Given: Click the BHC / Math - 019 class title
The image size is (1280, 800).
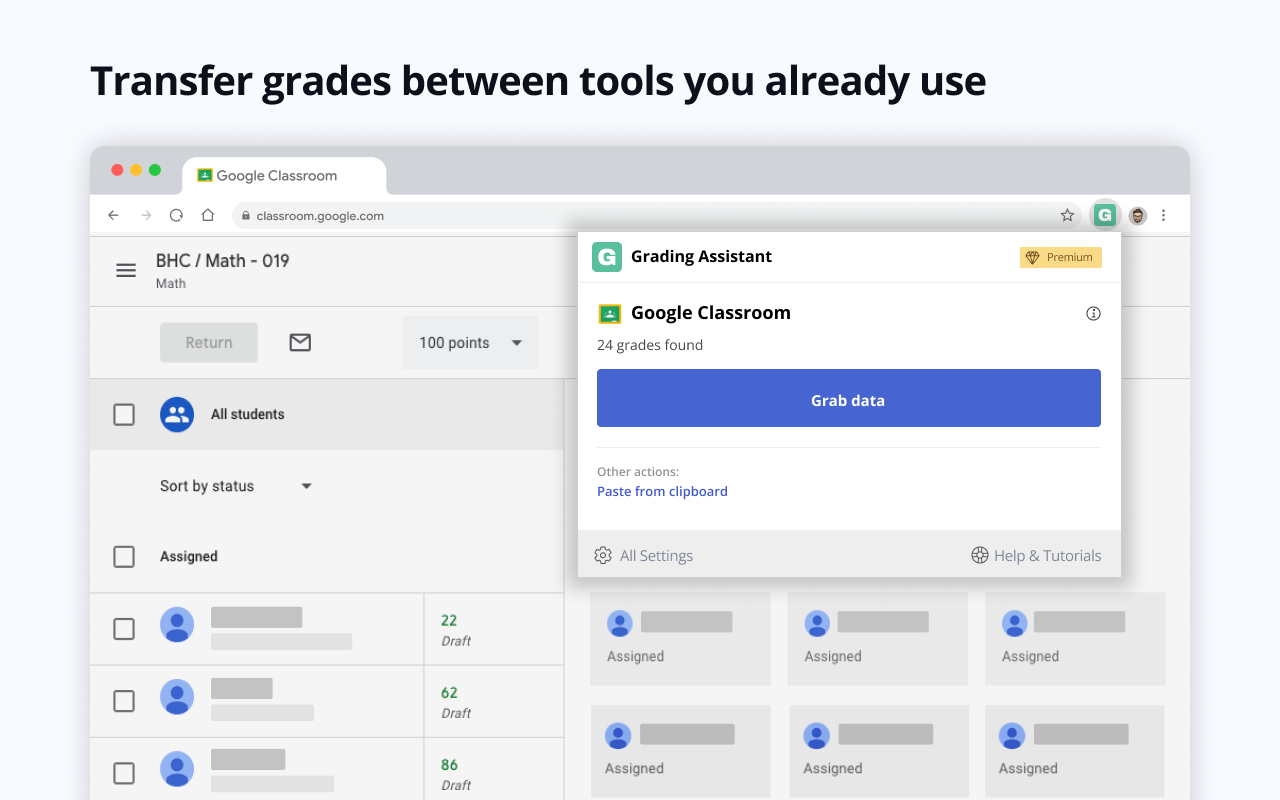Looking at the screenshot, I should pyautogui.click(x=223, y=261).
